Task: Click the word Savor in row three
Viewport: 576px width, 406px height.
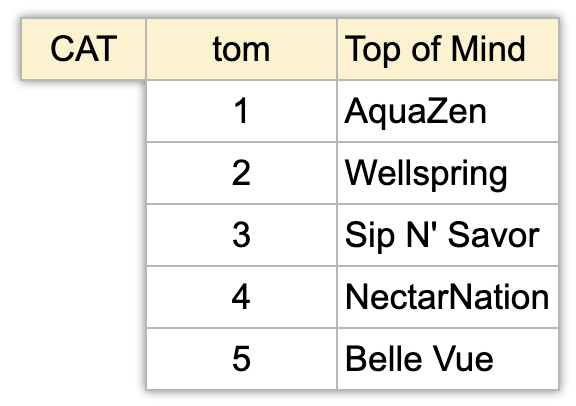Action: pos(494,235)
